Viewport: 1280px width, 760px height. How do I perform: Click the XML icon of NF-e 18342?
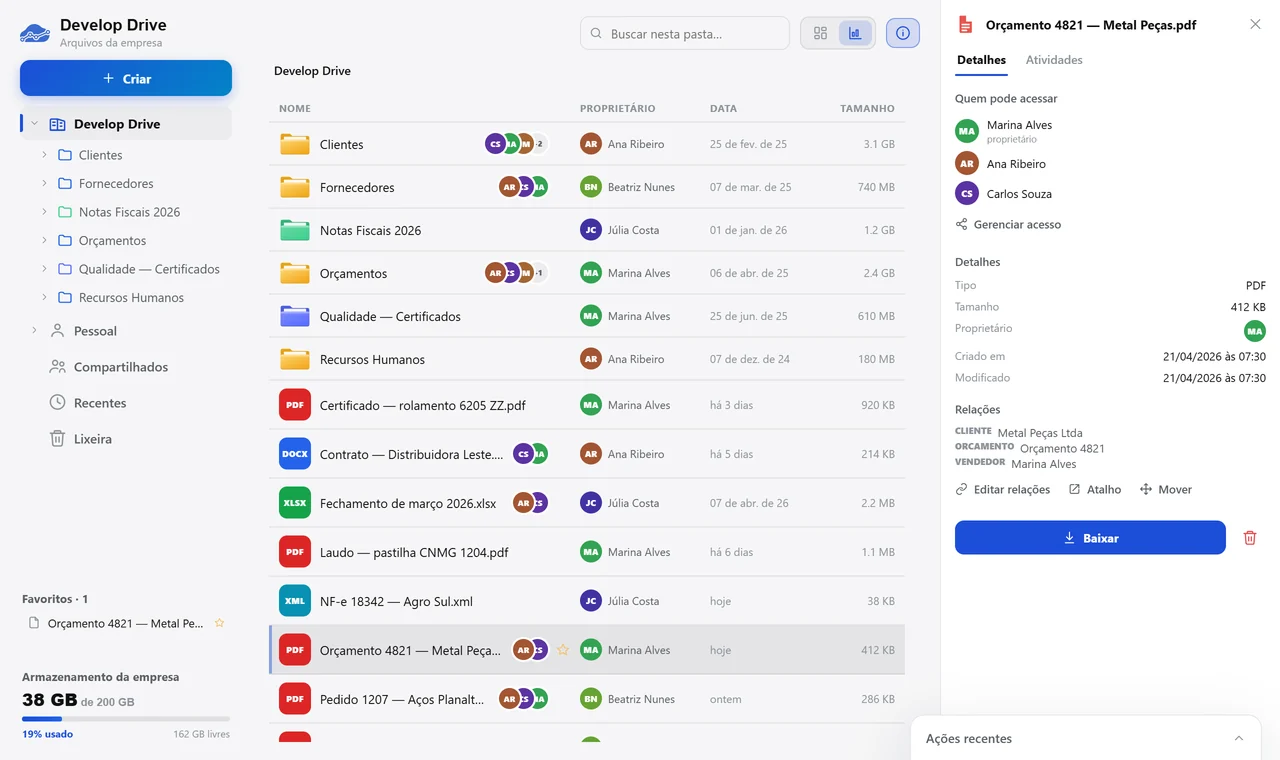click(x=295, y=601)
